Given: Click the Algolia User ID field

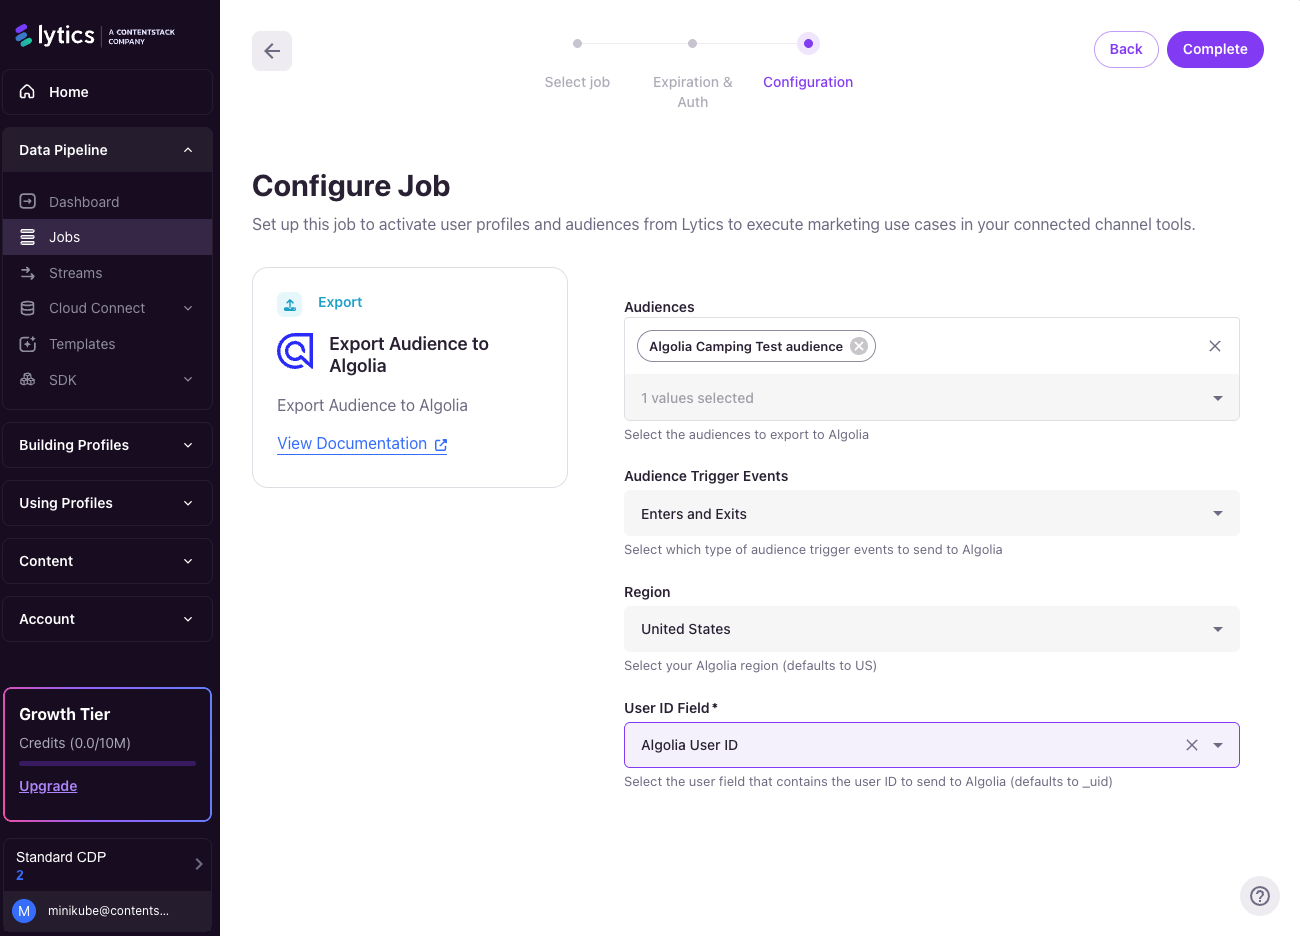Looking at the screenshot, I should (932, 745).
